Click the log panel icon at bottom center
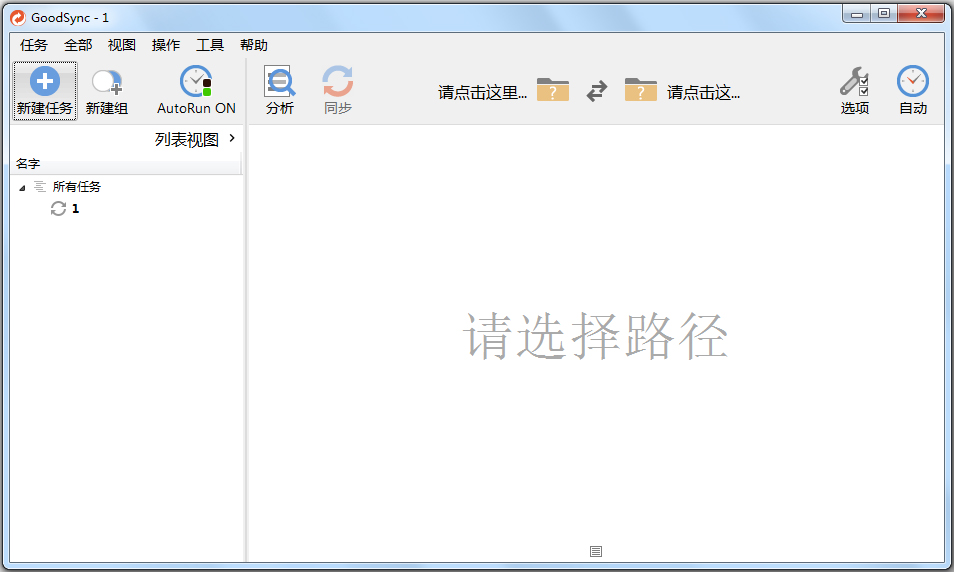The width and height of the screenshot is (954, 572). click(x=596, y=551)
